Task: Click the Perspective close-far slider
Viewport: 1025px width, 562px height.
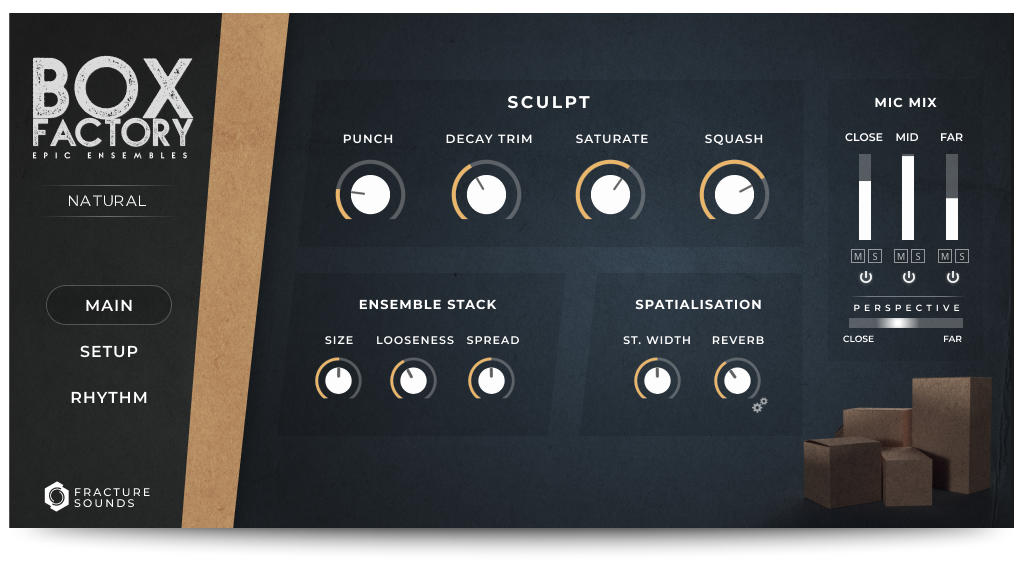Action: [x=905, y=323]
